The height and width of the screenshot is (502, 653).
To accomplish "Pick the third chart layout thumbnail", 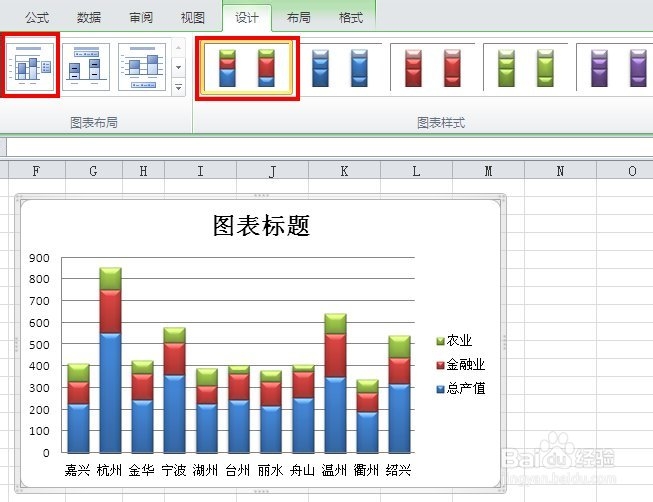I will point(142,67).
